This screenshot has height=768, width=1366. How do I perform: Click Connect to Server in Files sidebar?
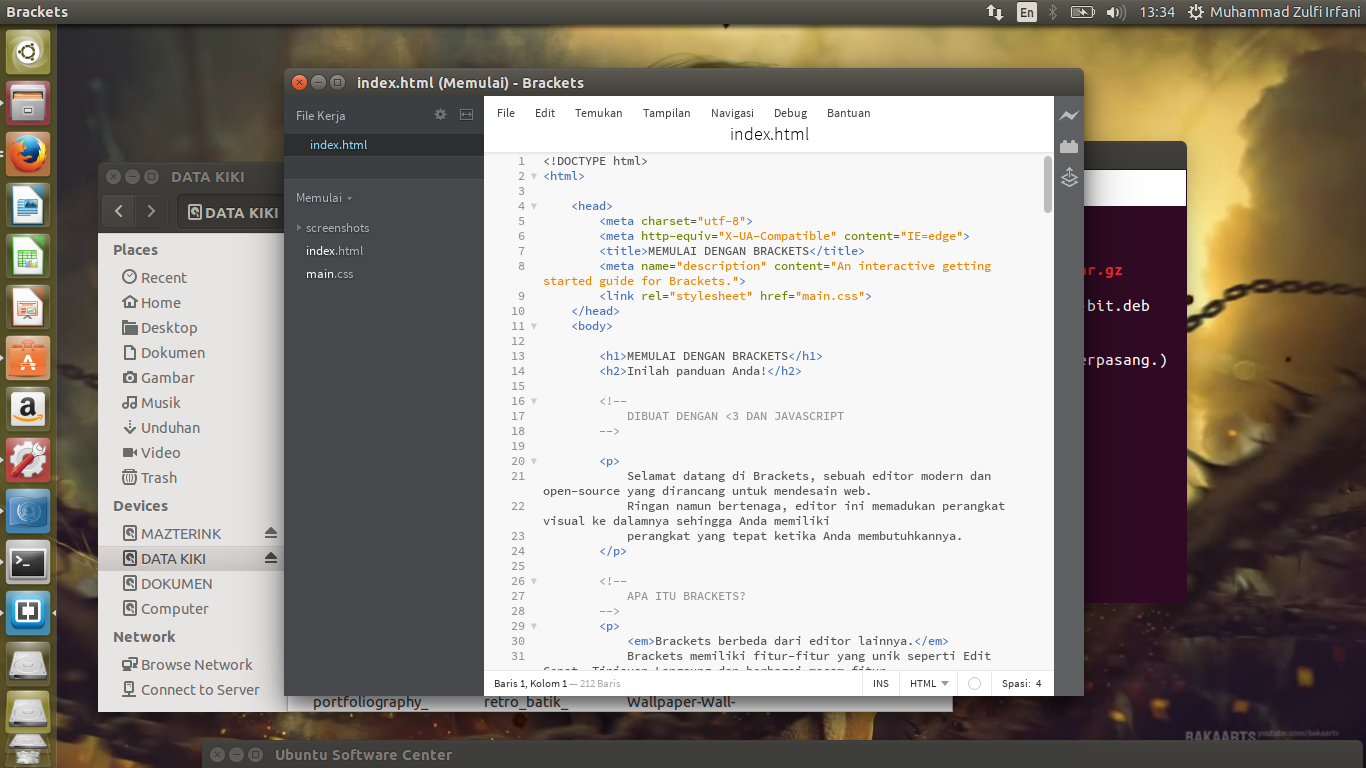(190, 690)
